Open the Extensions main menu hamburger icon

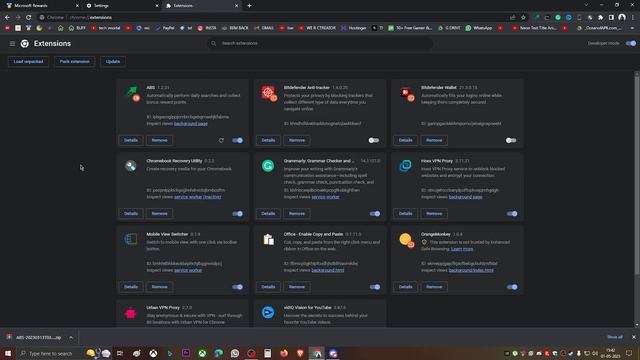(x=12, y=44)
